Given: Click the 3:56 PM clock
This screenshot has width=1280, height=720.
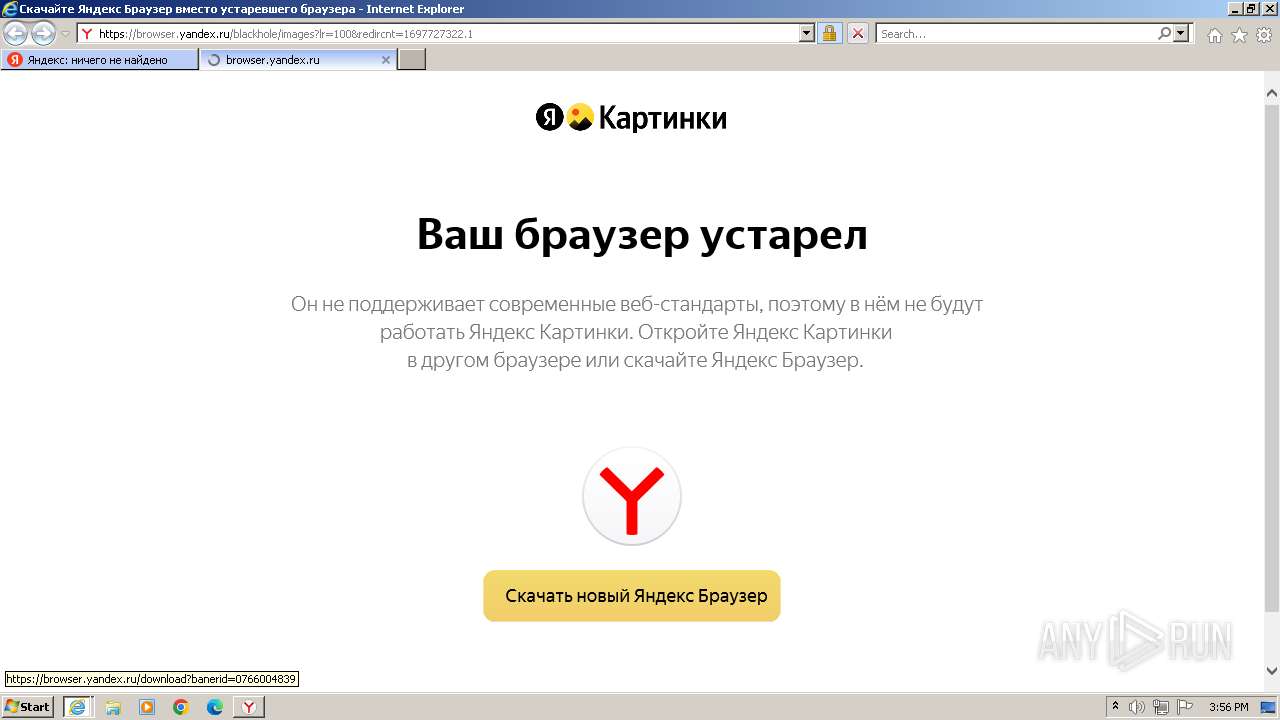Looking at the screenshot, I should click(x=1229, y=707).
